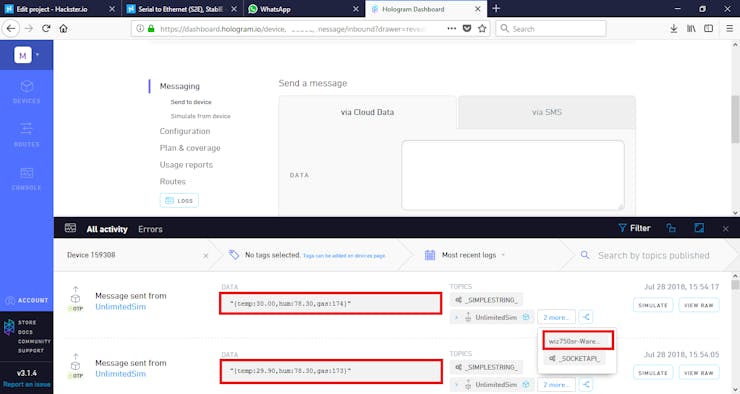Click Simulate for 15:54:05 message
The height and width of the screenshot is (394, 740).
pyautogui.click(x=653, y=373)
